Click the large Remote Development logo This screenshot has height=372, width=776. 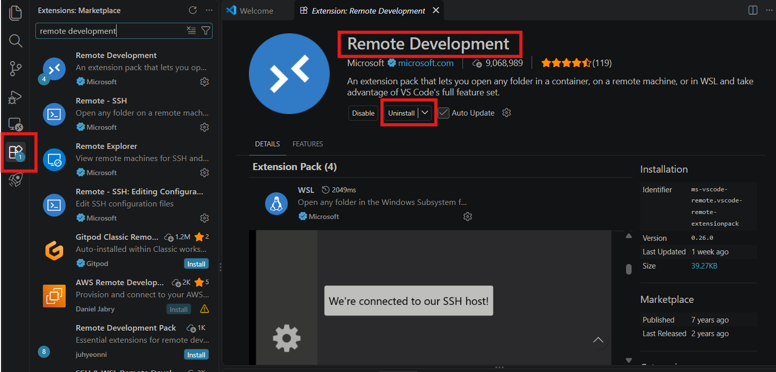[x=289, y=73]
